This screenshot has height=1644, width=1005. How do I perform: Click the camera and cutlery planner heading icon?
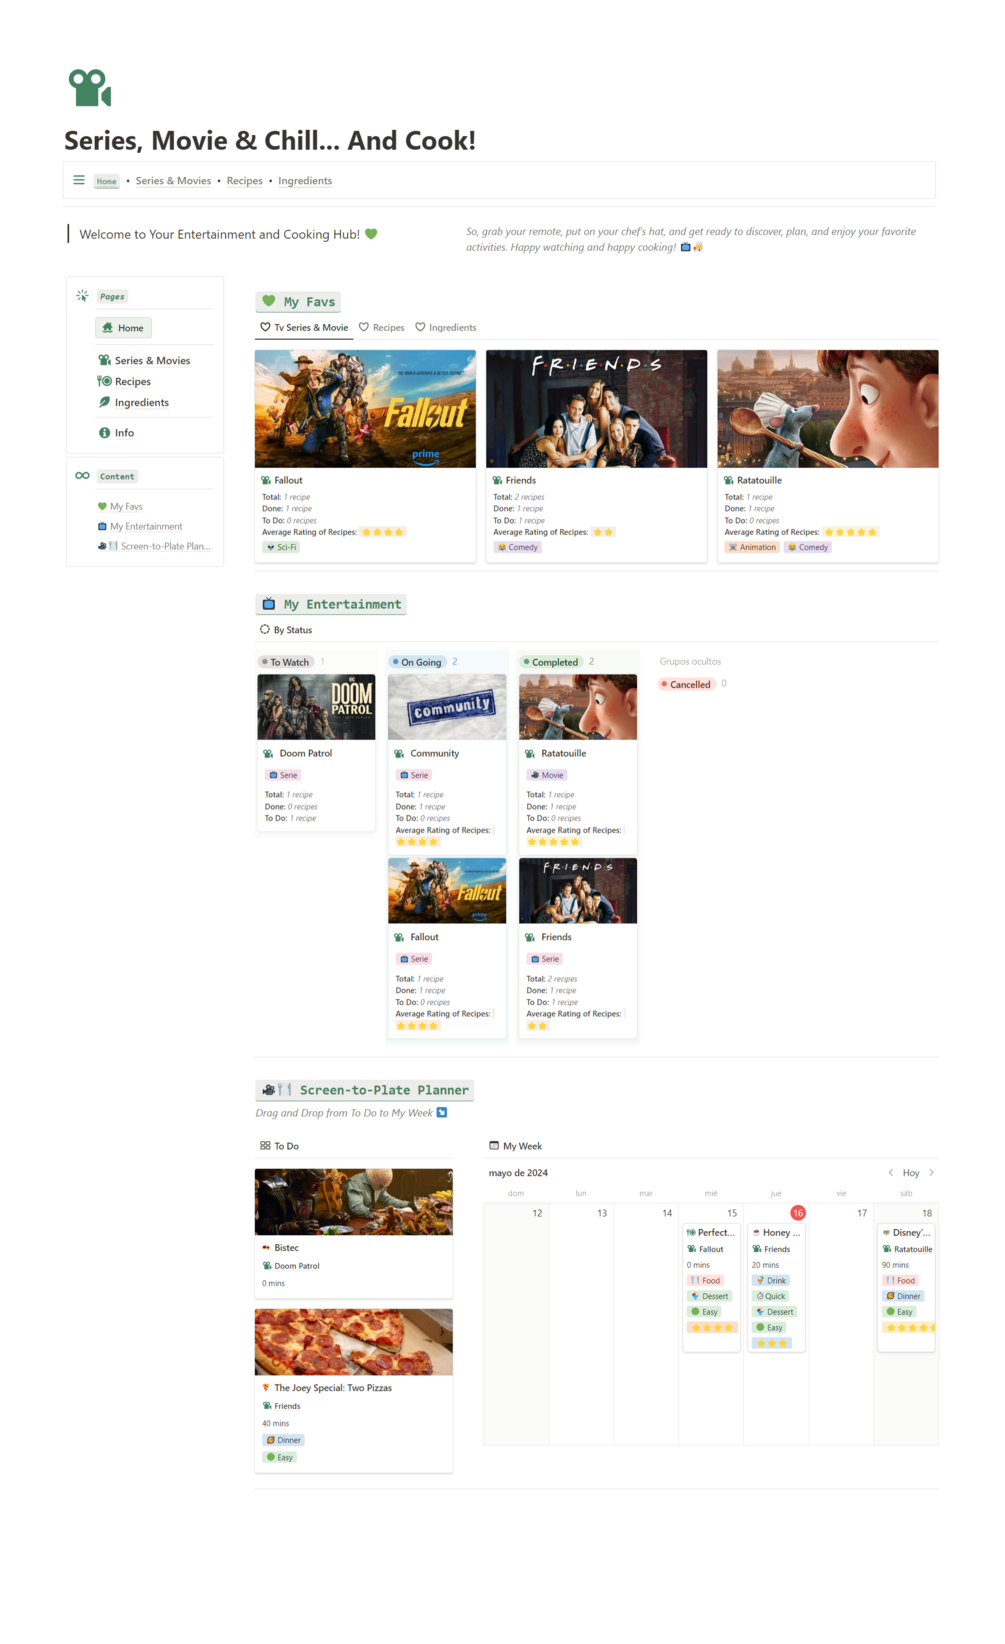tap(277, 1090)
